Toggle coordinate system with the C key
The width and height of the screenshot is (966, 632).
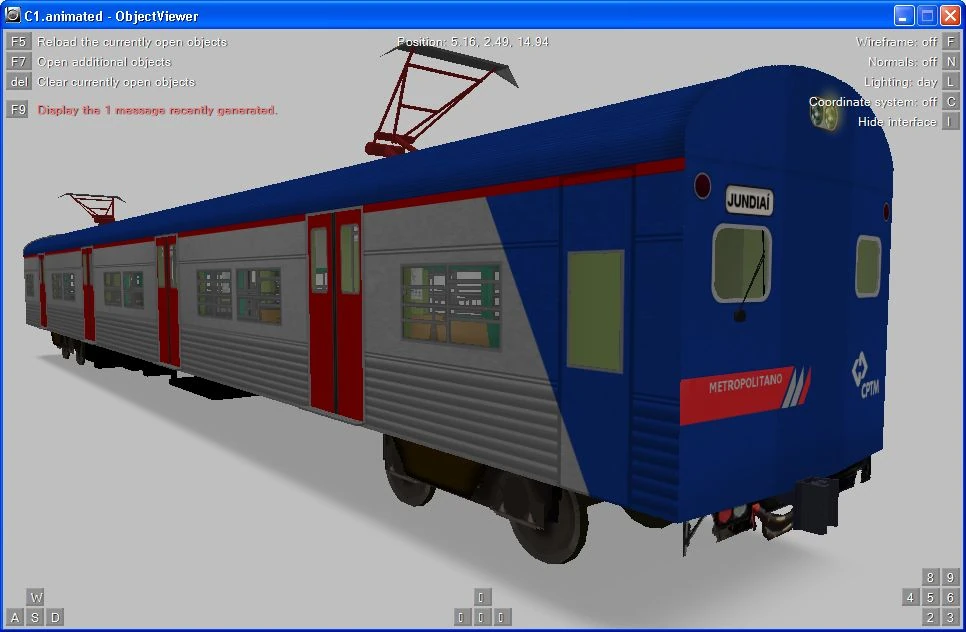[951, 102]
